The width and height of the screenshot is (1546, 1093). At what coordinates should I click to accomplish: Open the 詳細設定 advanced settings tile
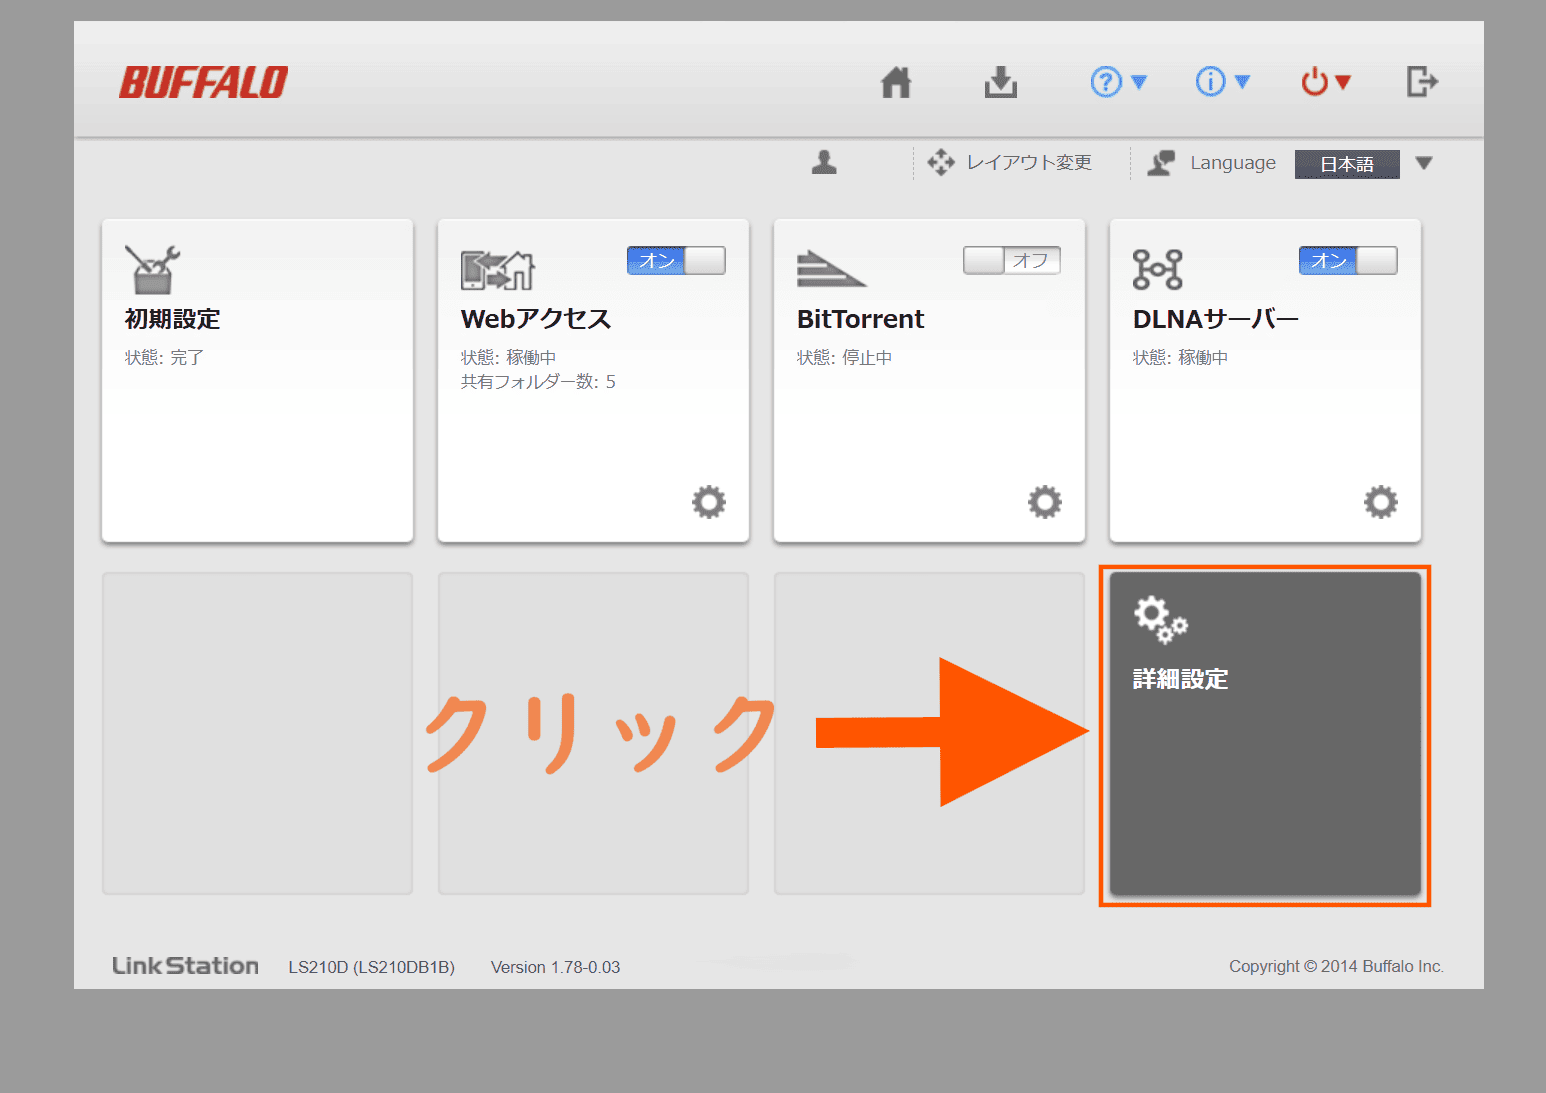[1265, 760]
